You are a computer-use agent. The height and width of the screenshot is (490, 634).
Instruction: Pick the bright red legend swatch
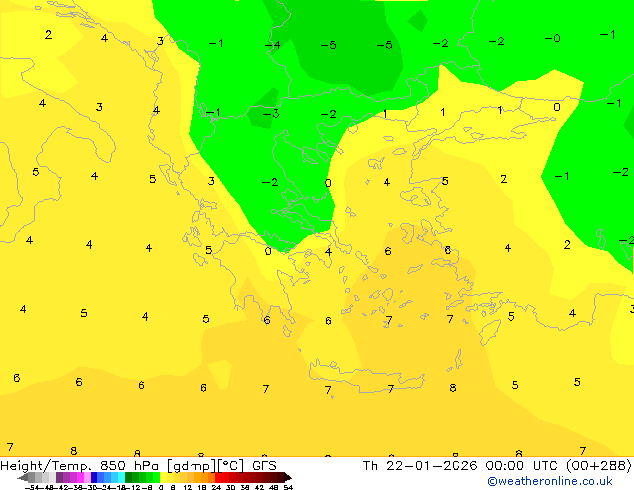[x=218, y=477]
